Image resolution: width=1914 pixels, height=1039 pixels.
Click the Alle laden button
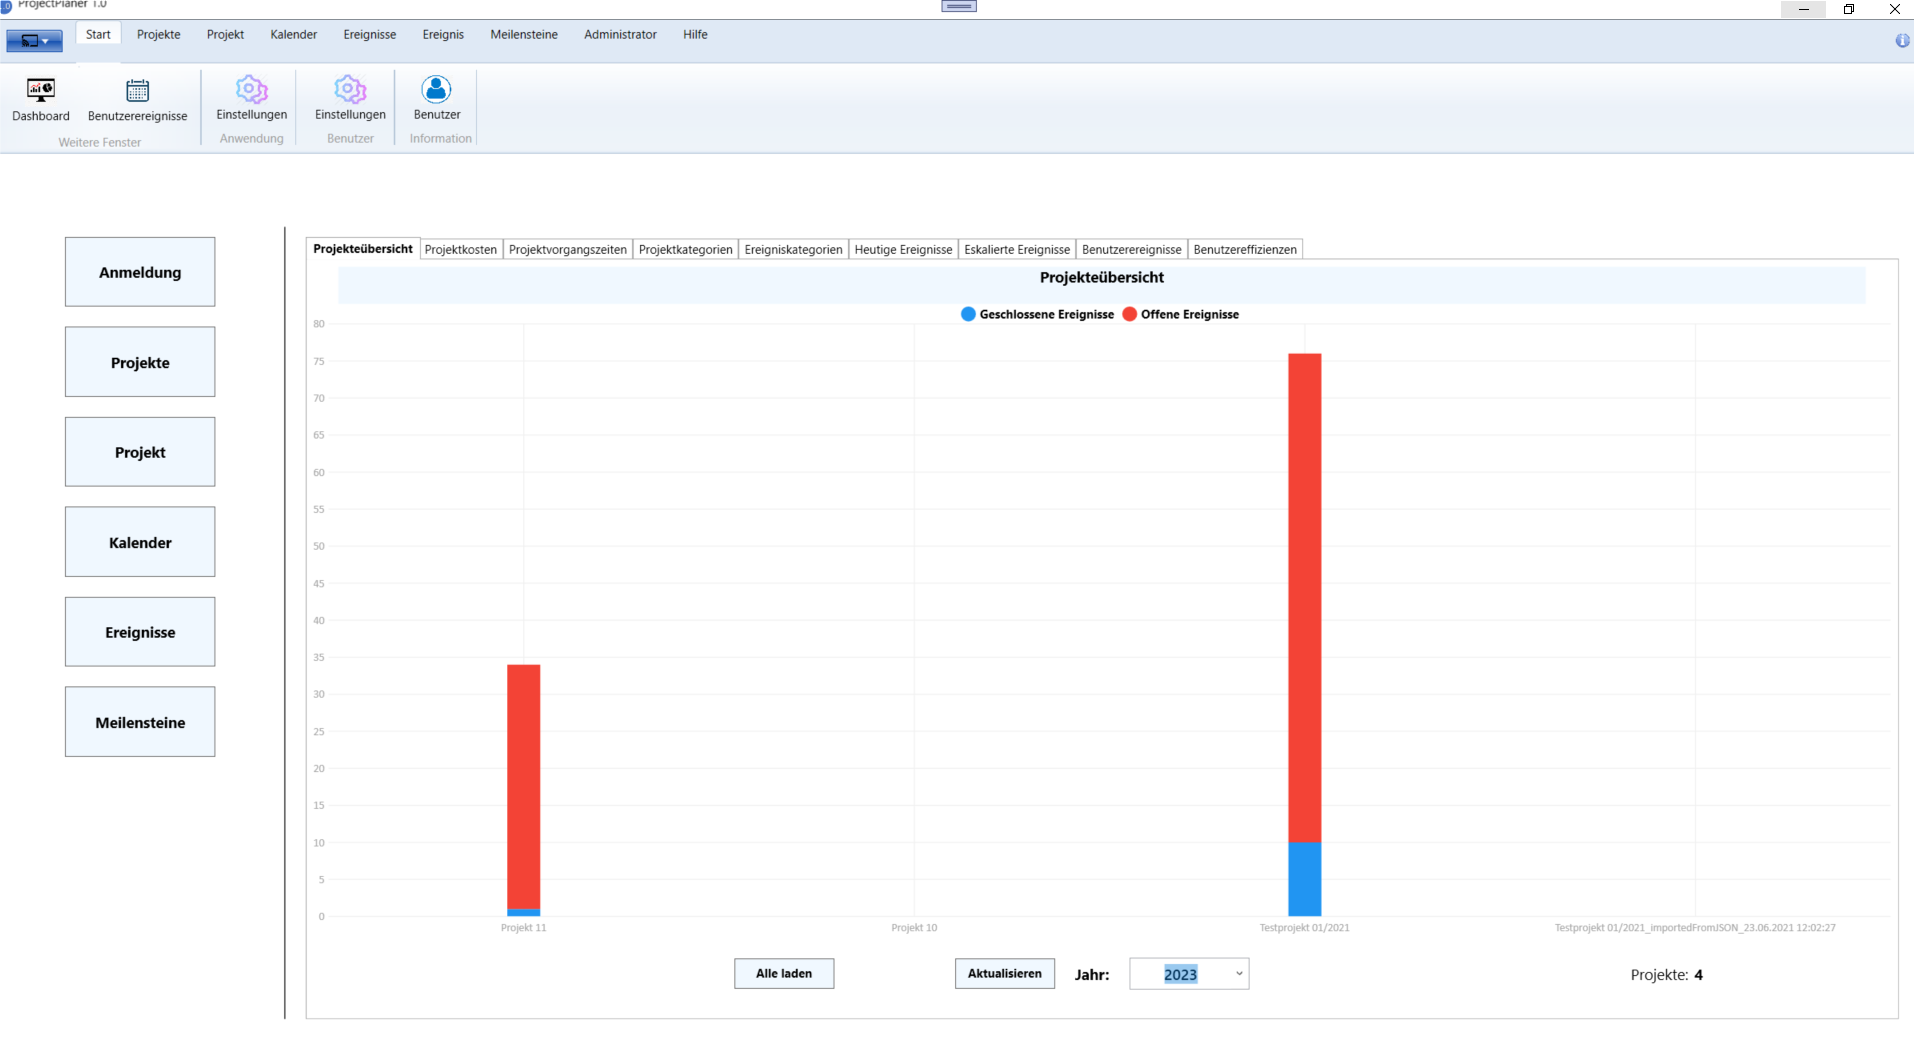pyautogui.click(x=784, y=973)
